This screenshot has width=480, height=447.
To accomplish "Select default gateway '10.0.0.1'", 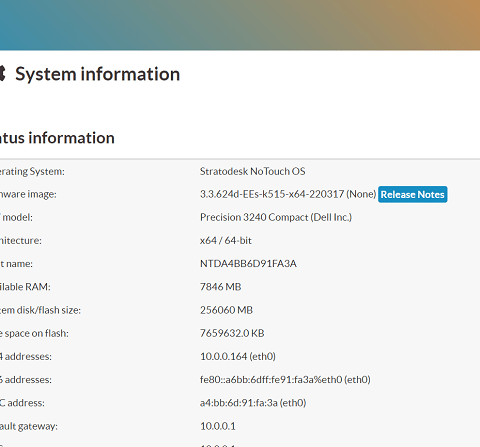I will pyautogui.click(x=218, y=426).
